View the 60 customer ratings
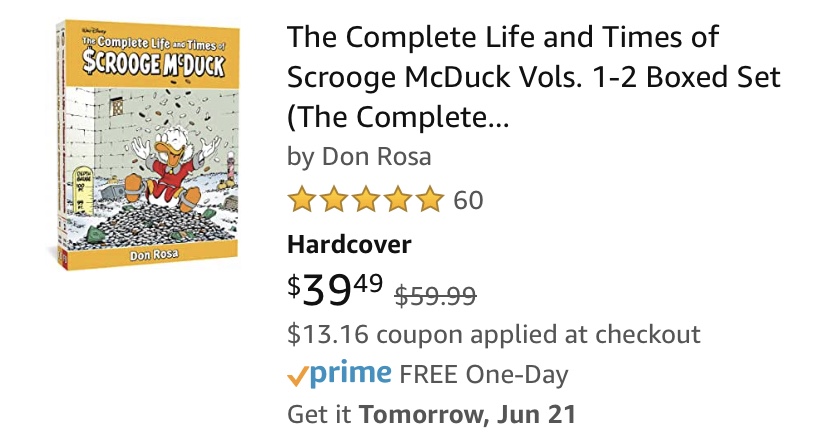The image size is (828, 441). pos(468,200)
